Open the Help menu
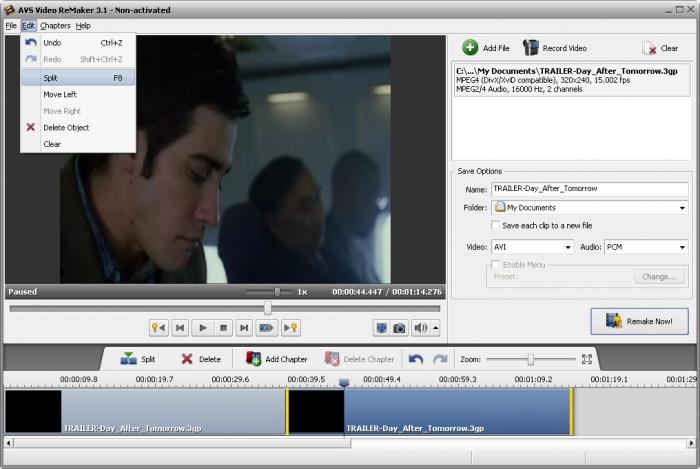The image size is (700, 469). tap(83, 25)
